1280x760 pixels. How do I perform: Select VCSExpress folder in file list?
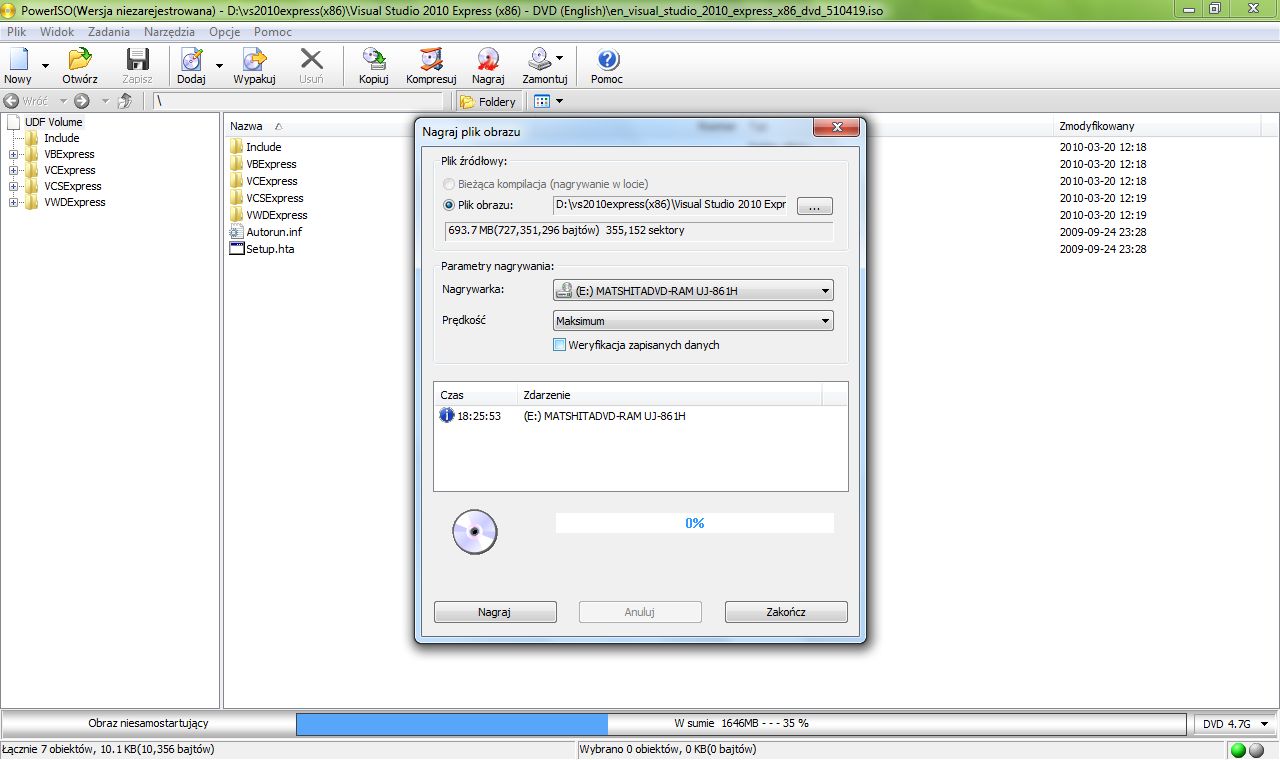[x=267, y=198]
